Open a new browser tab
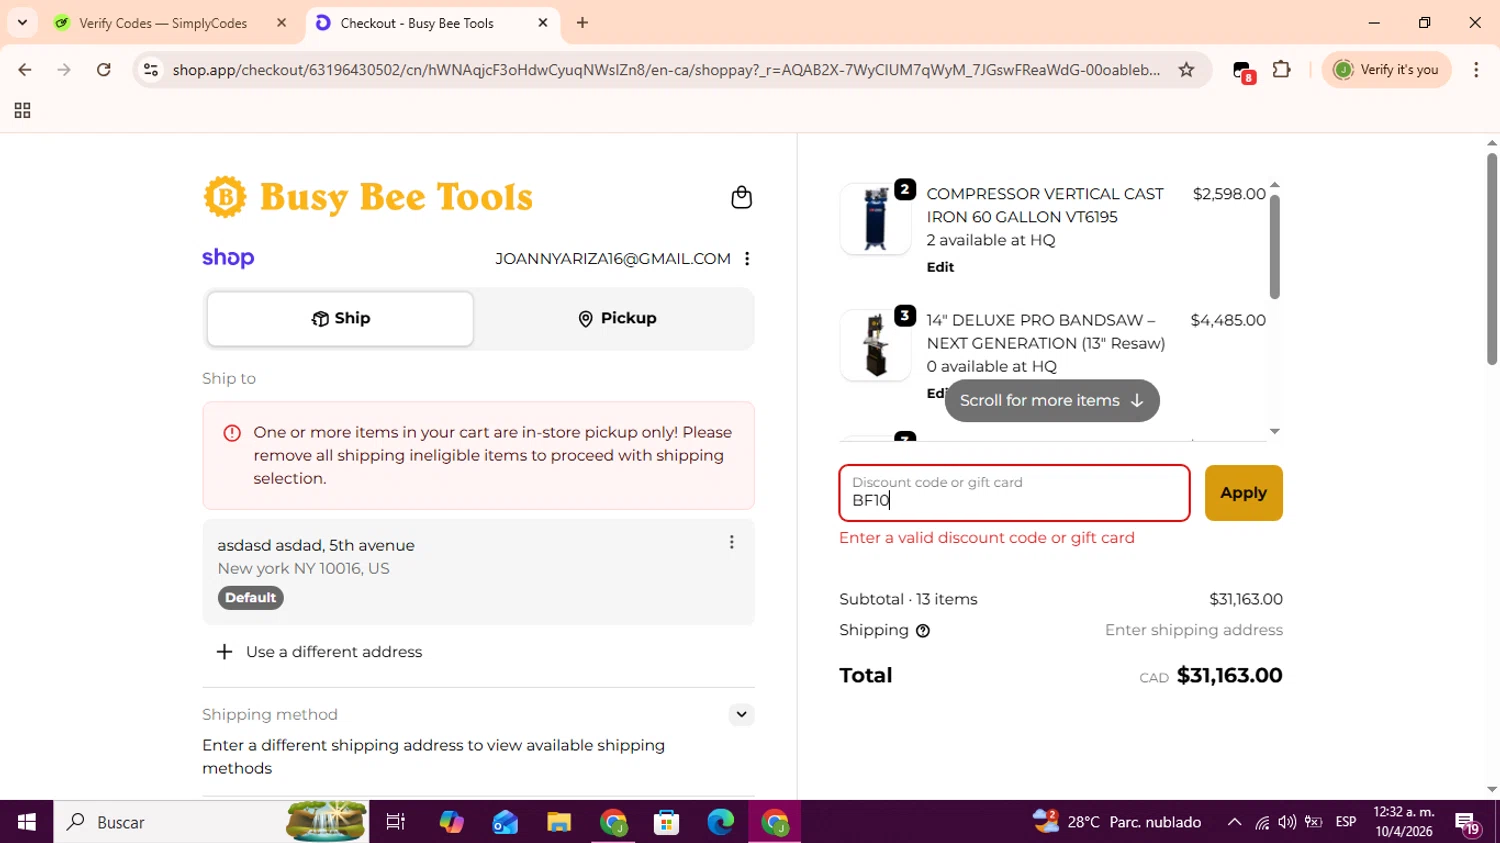 pos(582,22)
